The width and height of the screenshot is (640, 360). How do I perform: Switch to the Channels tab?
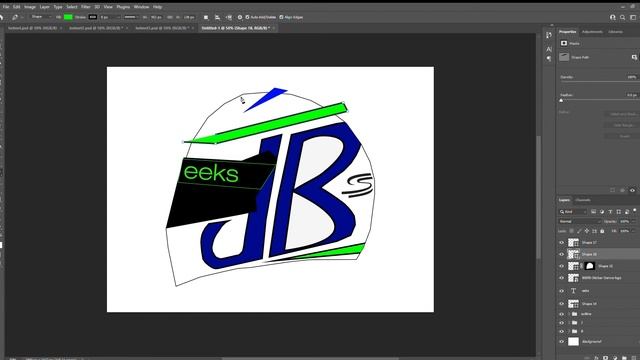pos(583,200)
